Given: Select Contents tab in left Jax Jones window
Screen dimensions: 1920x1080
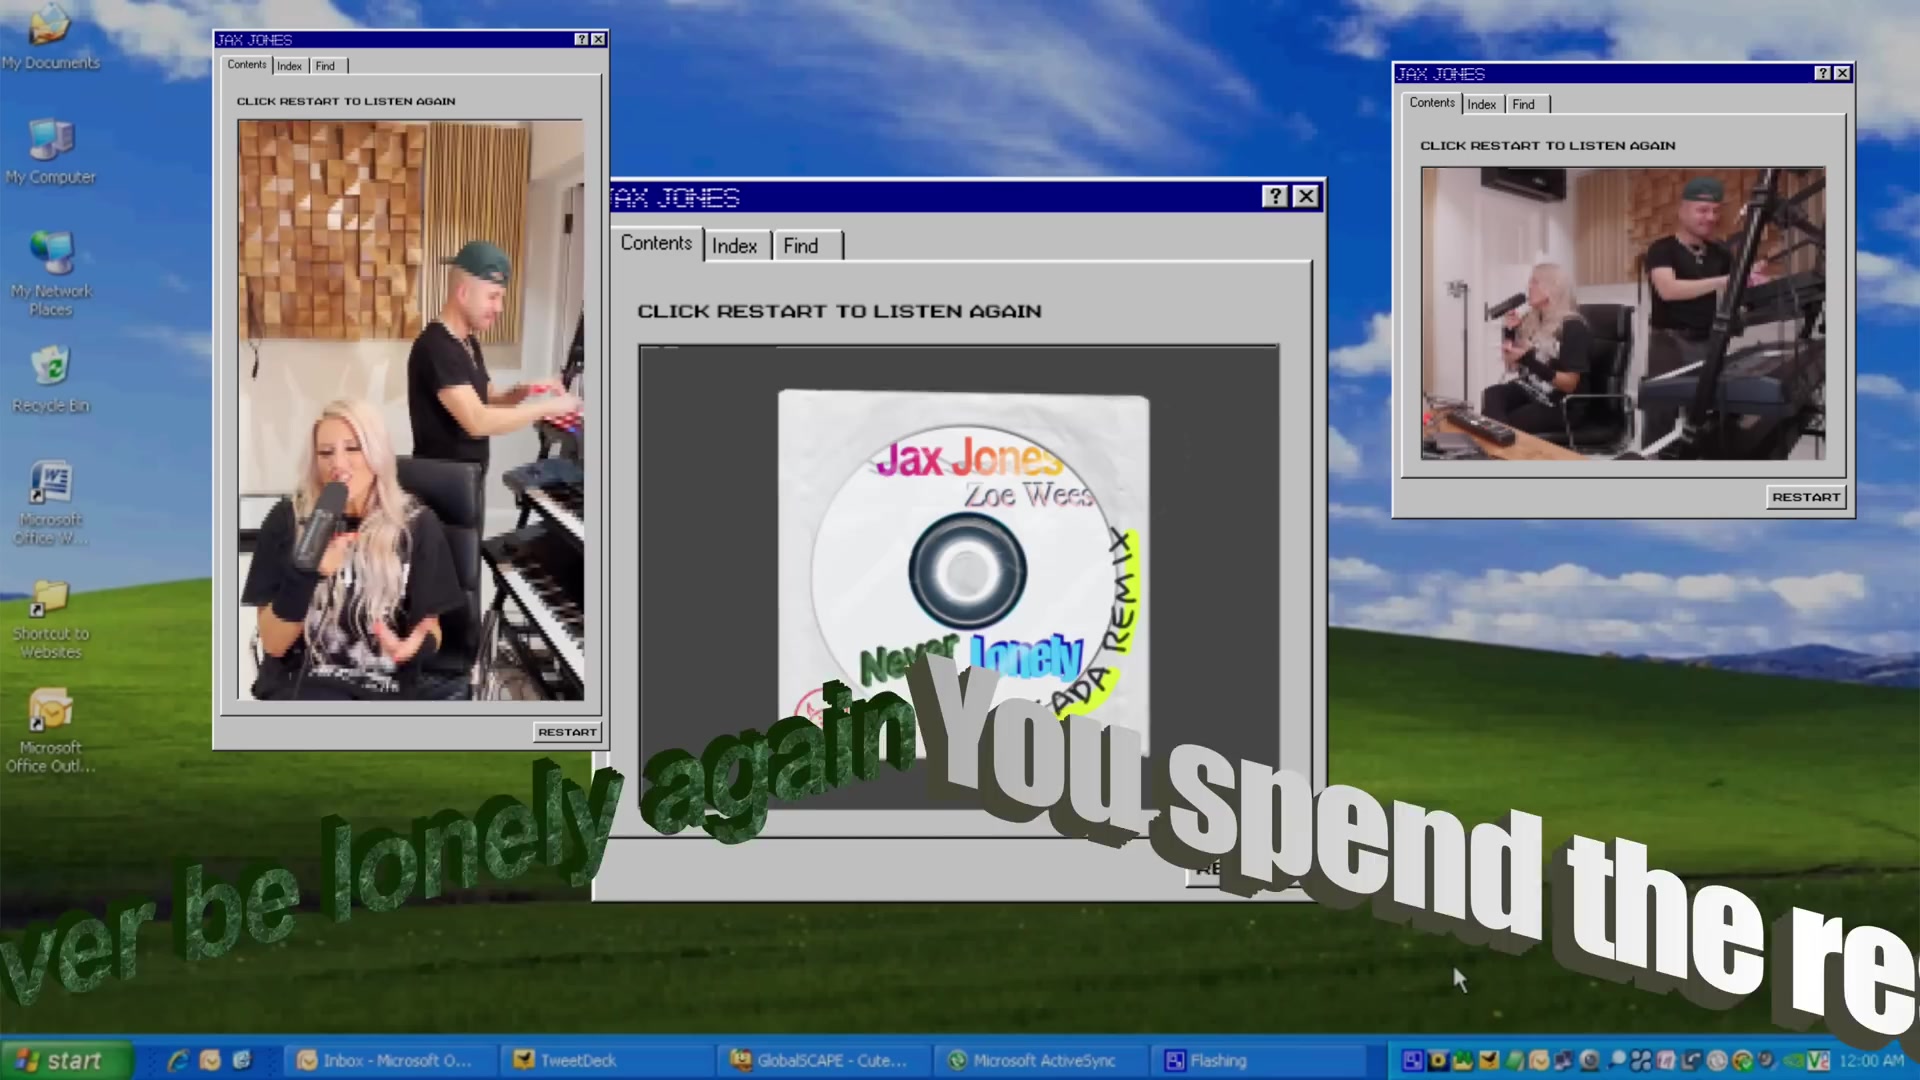Looking at the screenshot, I should click(x=247, y=64).
